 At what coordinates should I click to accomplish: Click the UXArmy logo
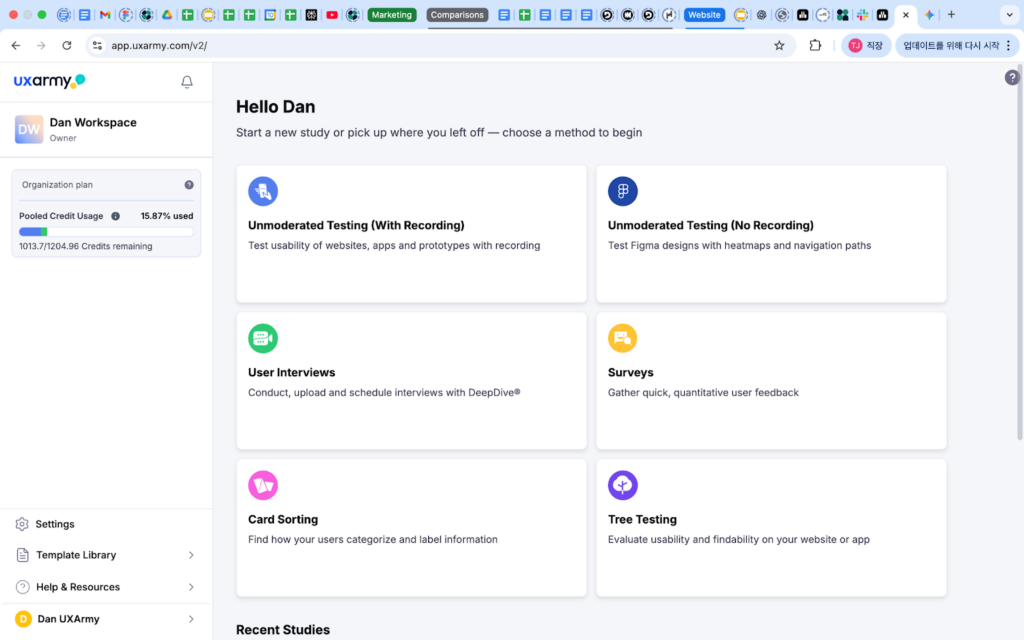[x=48, y=81]
